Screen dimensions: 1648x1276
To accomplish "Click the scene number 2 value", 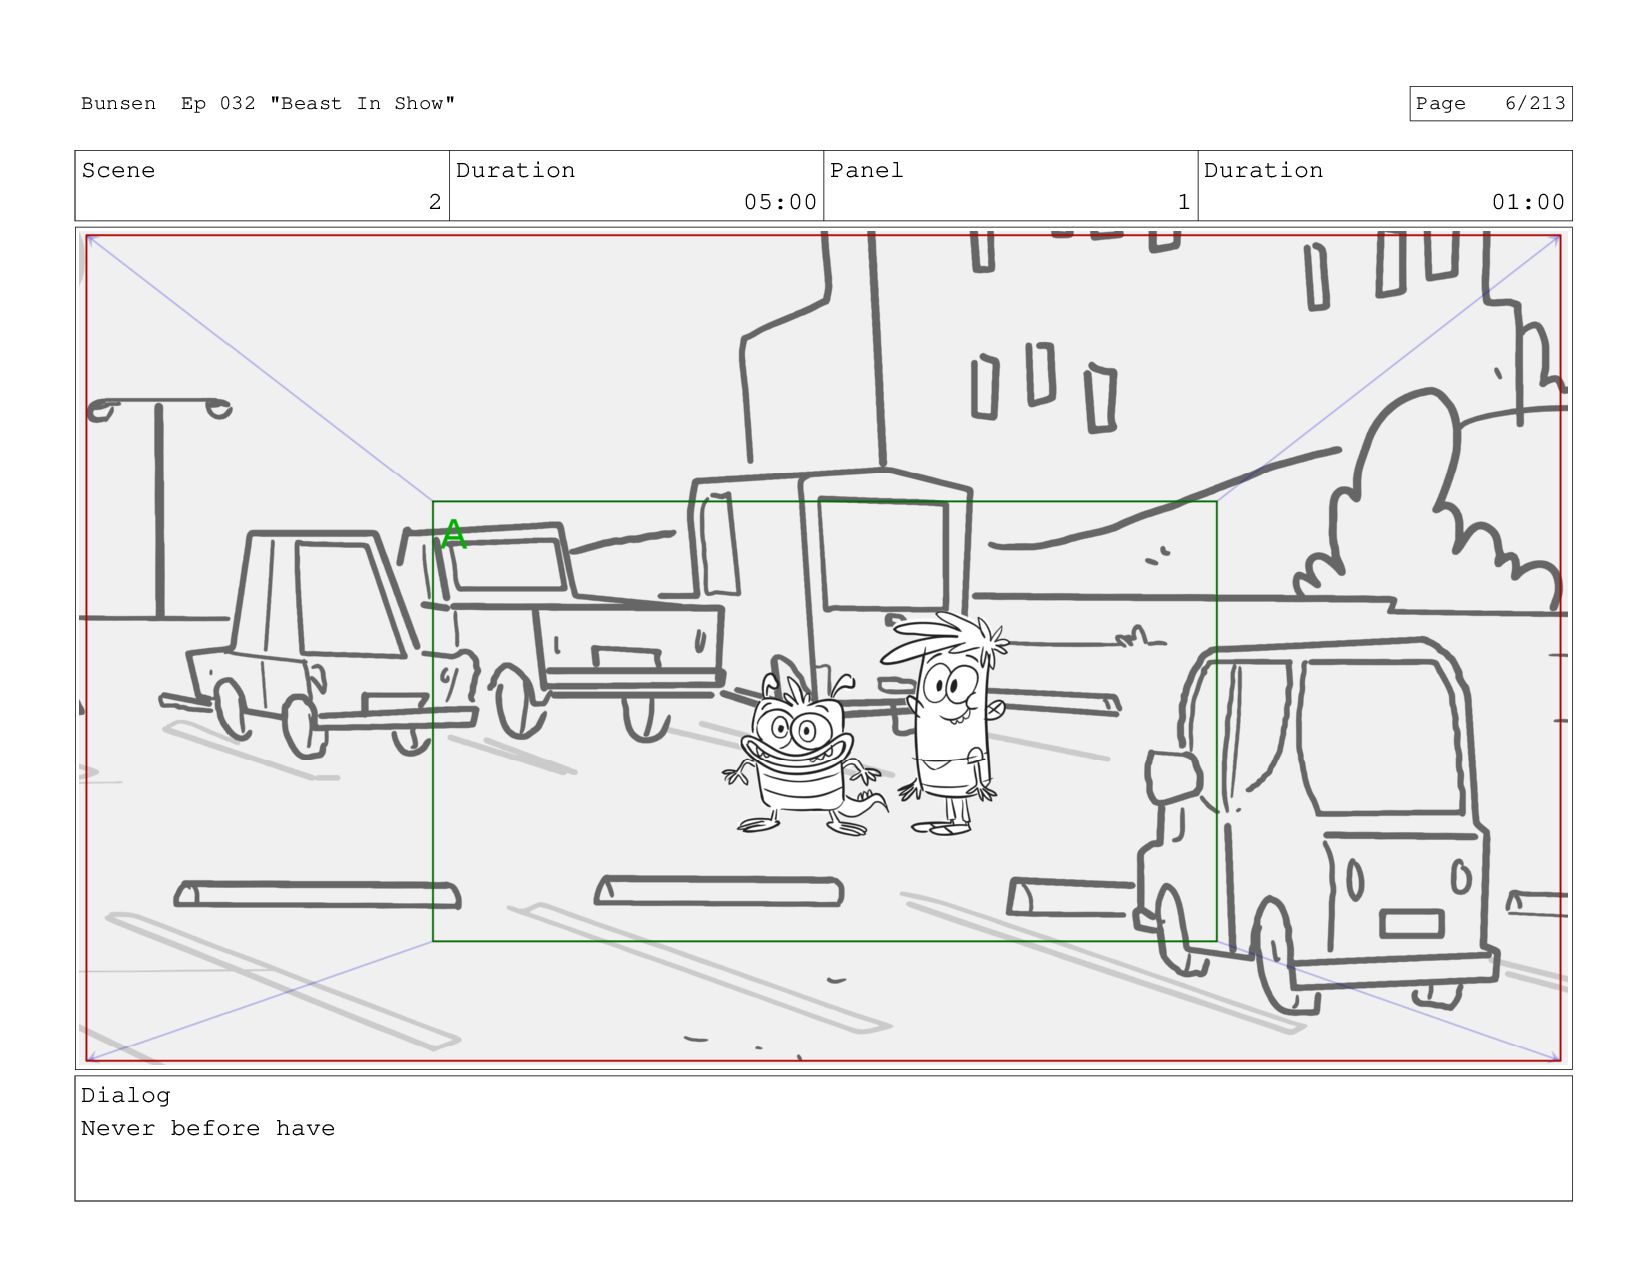I will 434,202.
